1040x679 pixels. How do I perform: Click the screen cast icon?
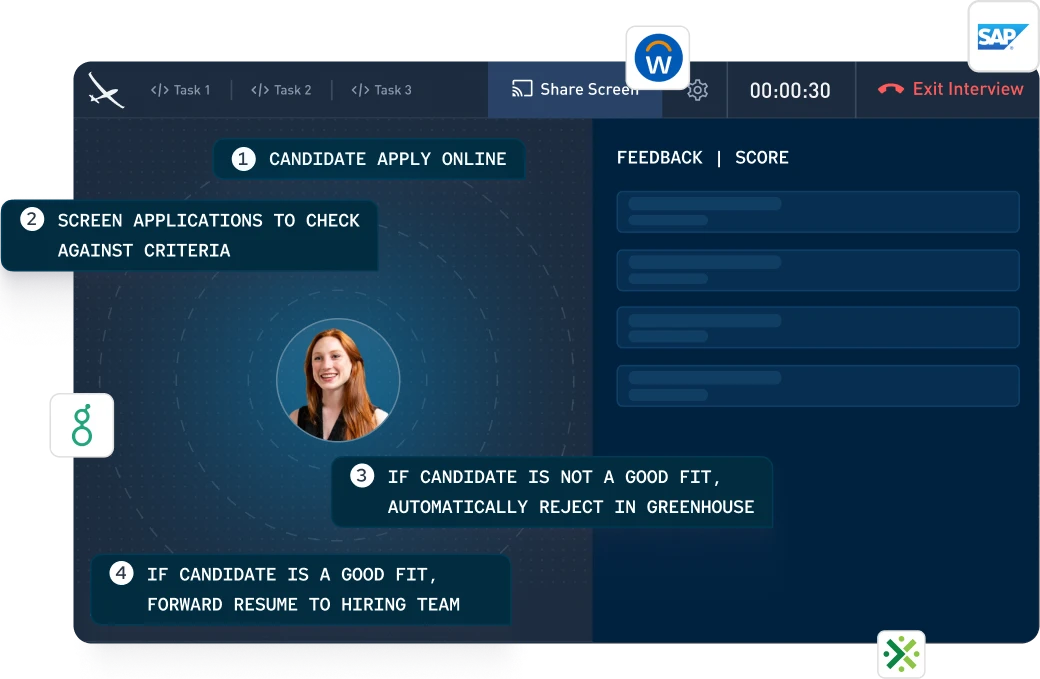(x=522, y=89)
